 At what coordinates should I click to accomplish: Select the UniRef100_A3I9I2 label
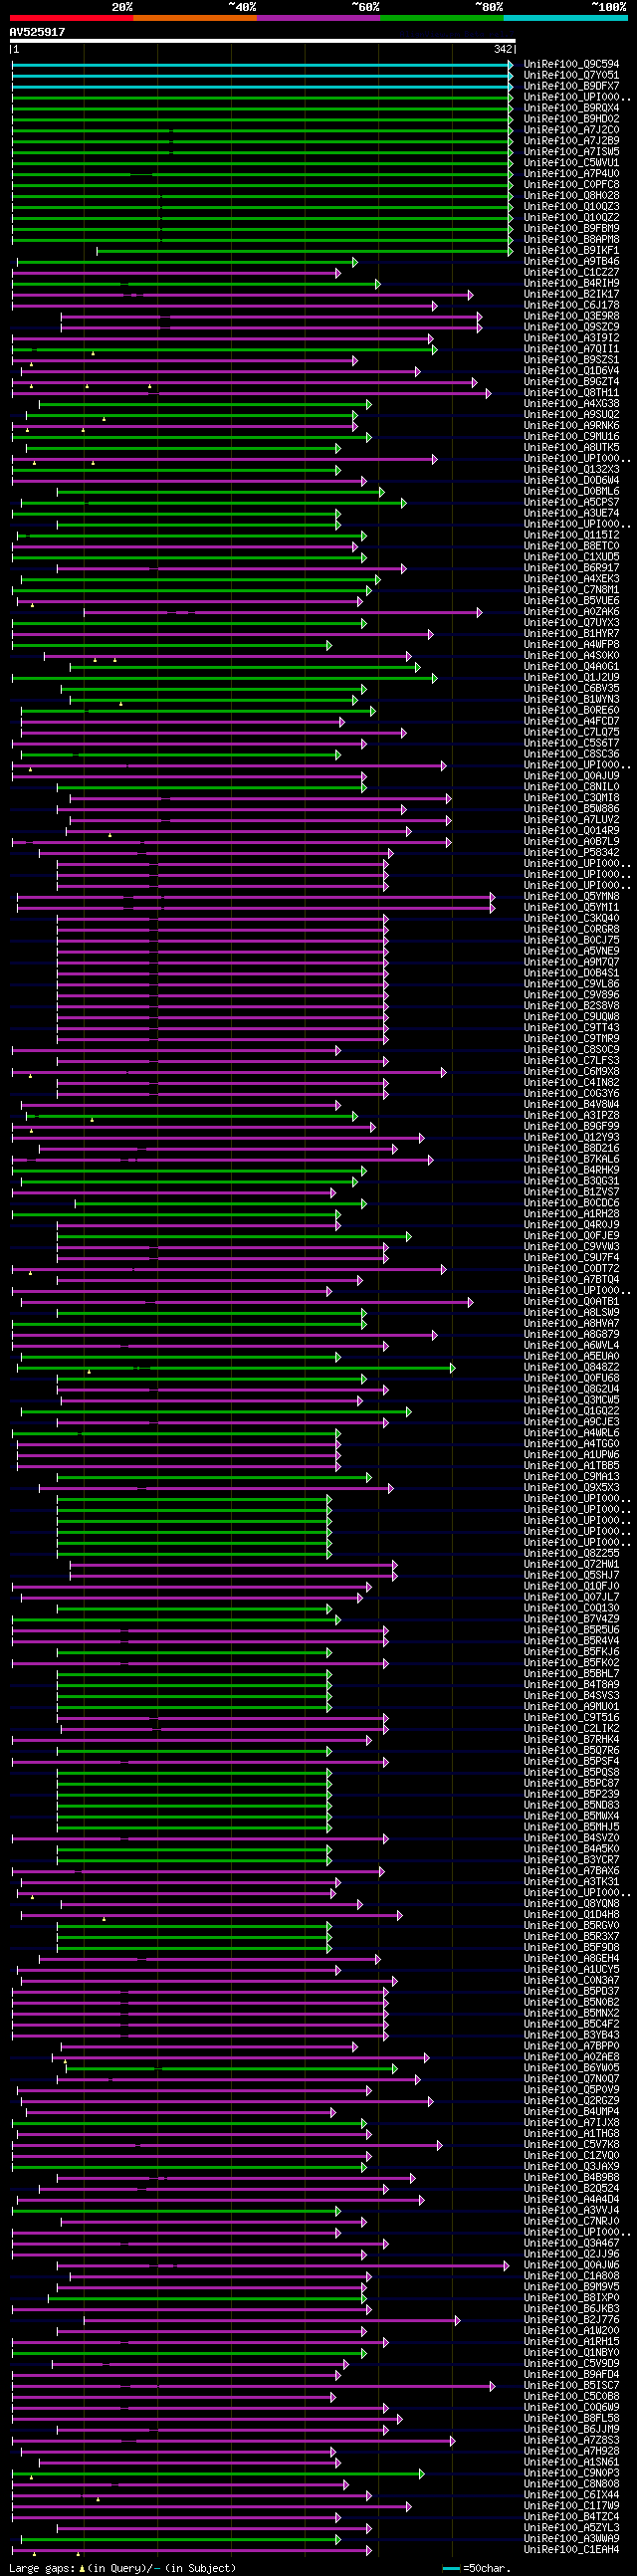pyautogui.click(x=571, y=339)
